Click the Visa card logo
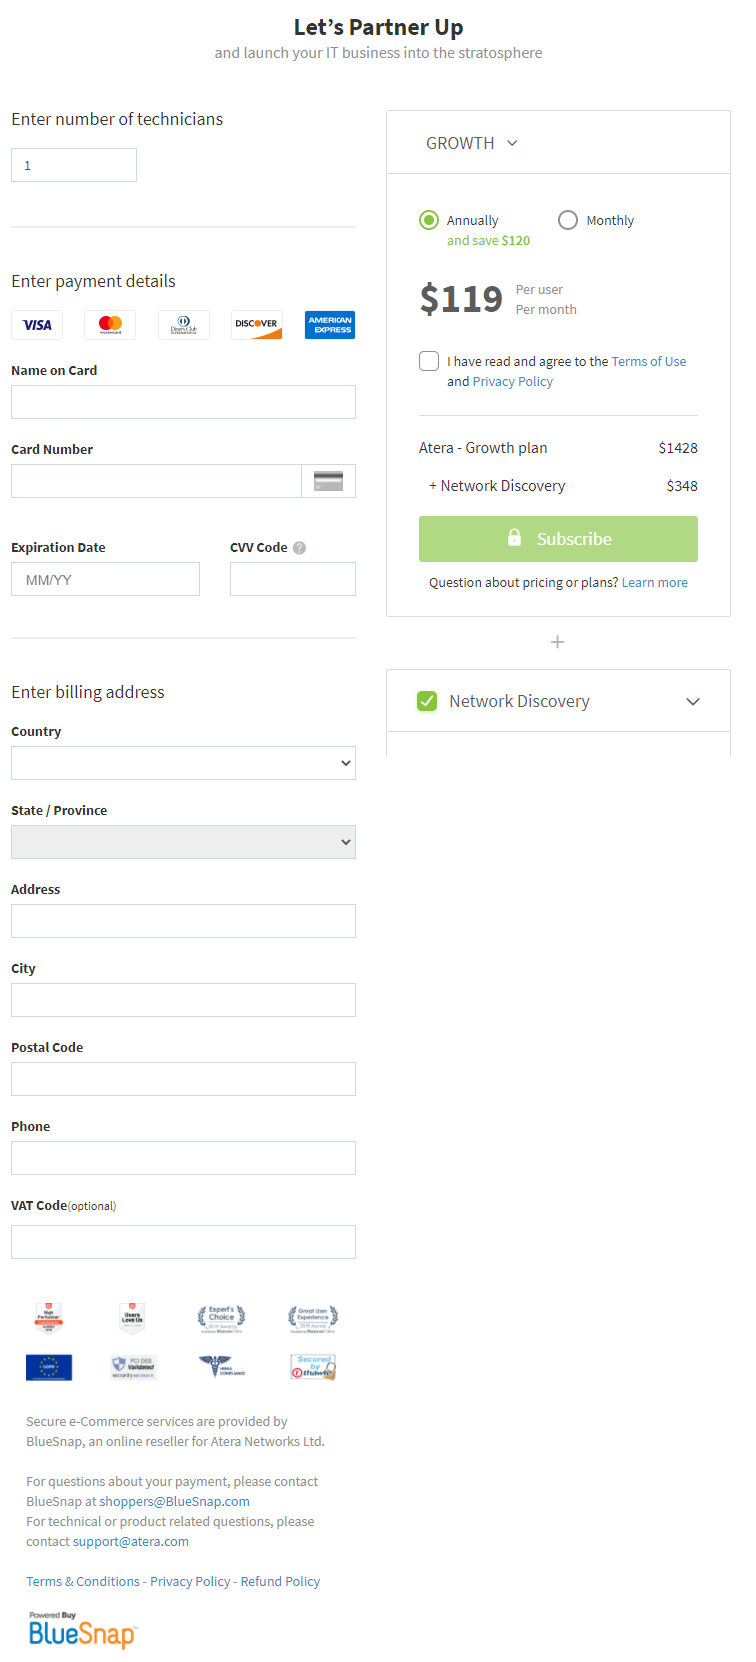Screen dimensions: 756x1662 [37, 325]
